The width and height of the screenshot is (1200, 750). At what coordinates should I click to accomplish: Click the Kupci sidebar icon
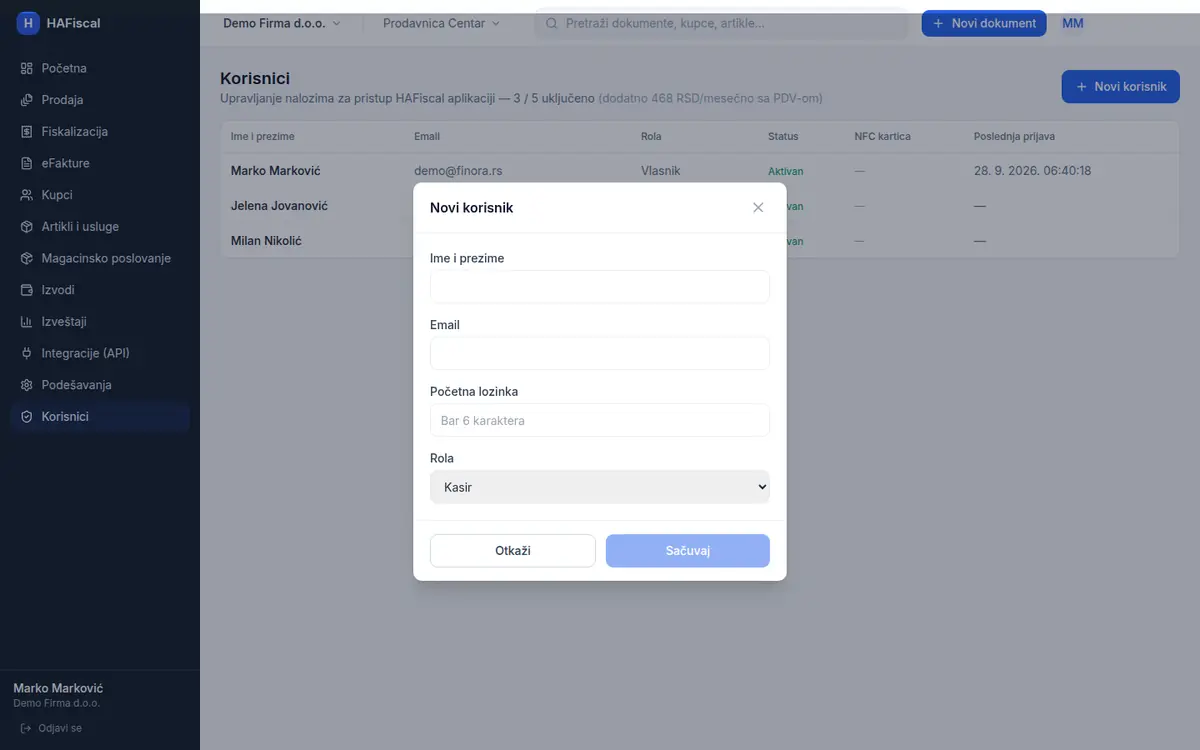tap(27, 195)
